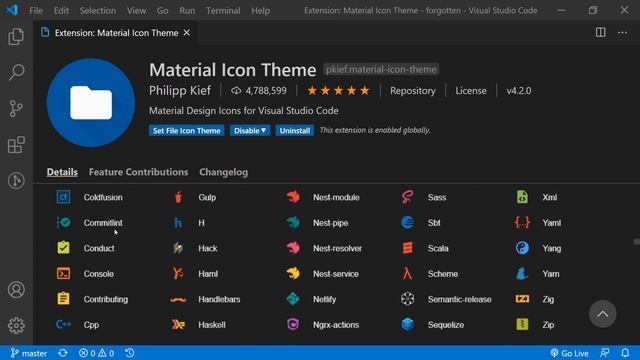Open the License link
Screen dimensions: 640x360
[471, 91]
